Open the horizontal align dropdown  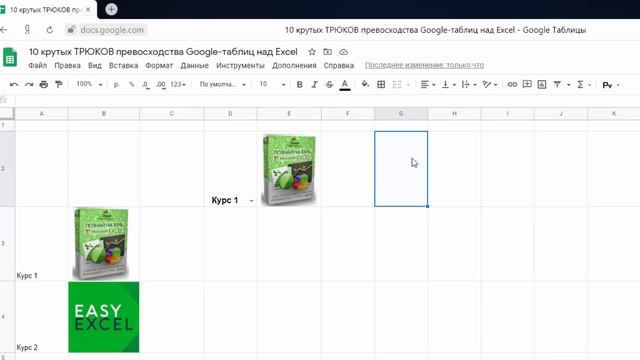[428, 84]
